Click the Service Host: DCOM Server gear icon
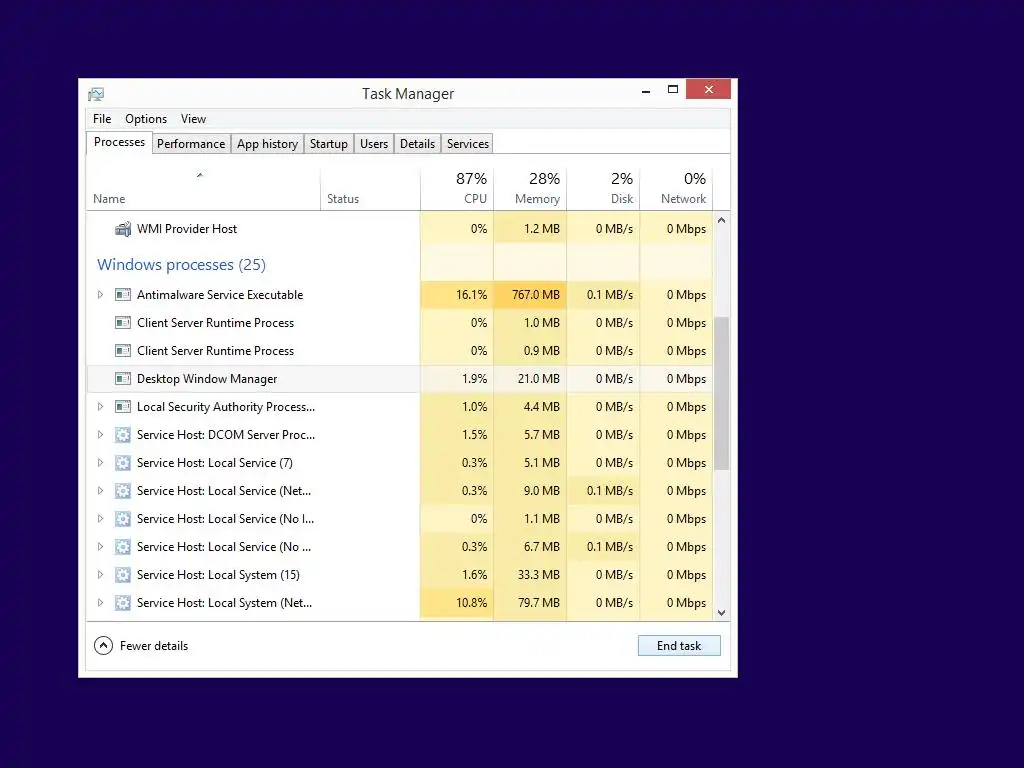Screen dimensions: 1024x768 point(123,435)
